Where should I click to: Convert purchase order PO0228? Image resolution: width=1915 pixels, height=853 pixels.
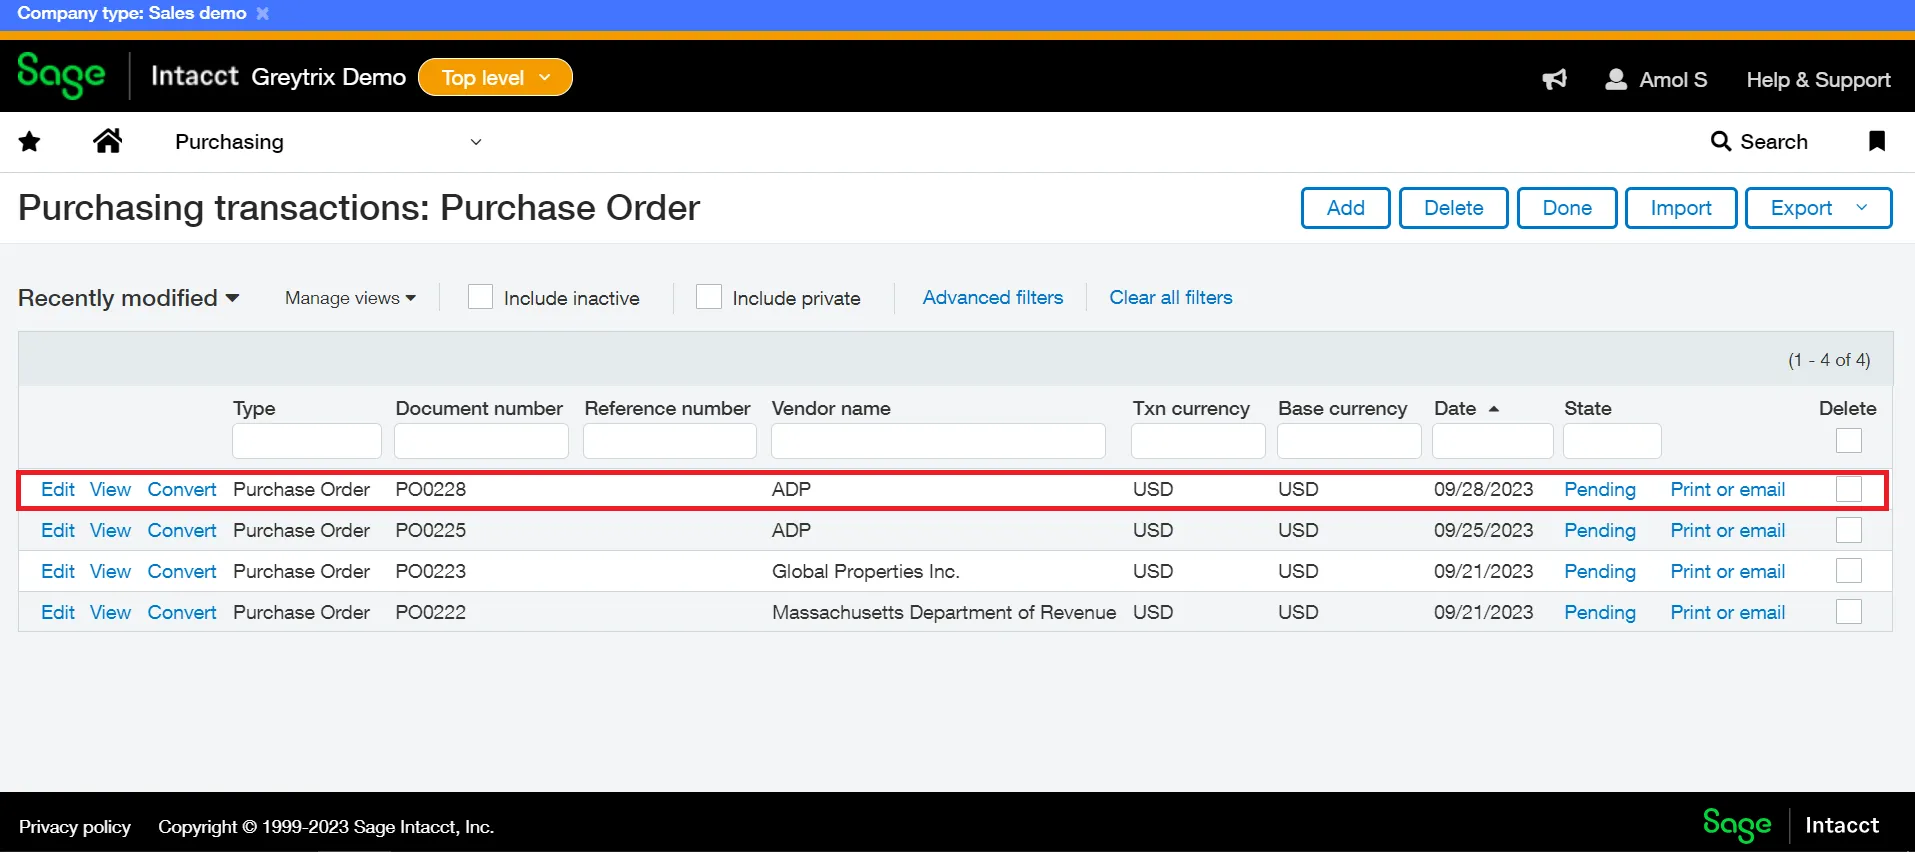[x=182, y=489]
